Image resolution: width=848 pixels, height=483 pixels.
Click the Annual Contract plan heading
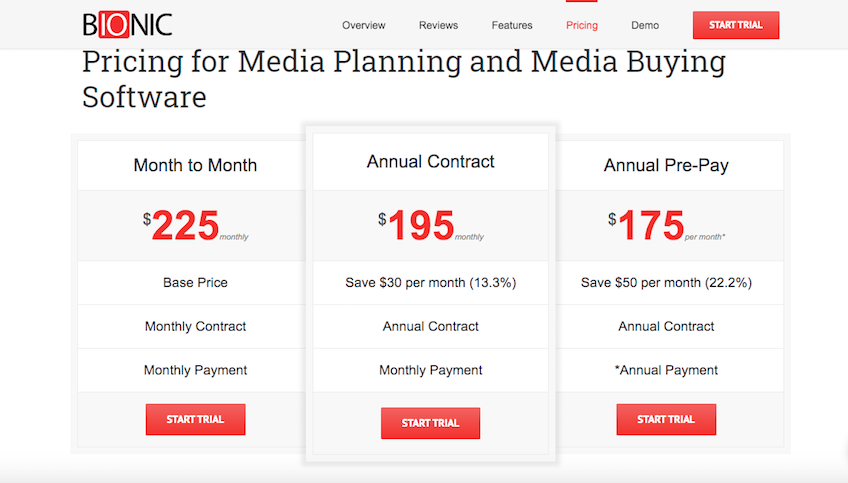click(x=430, y=161)
